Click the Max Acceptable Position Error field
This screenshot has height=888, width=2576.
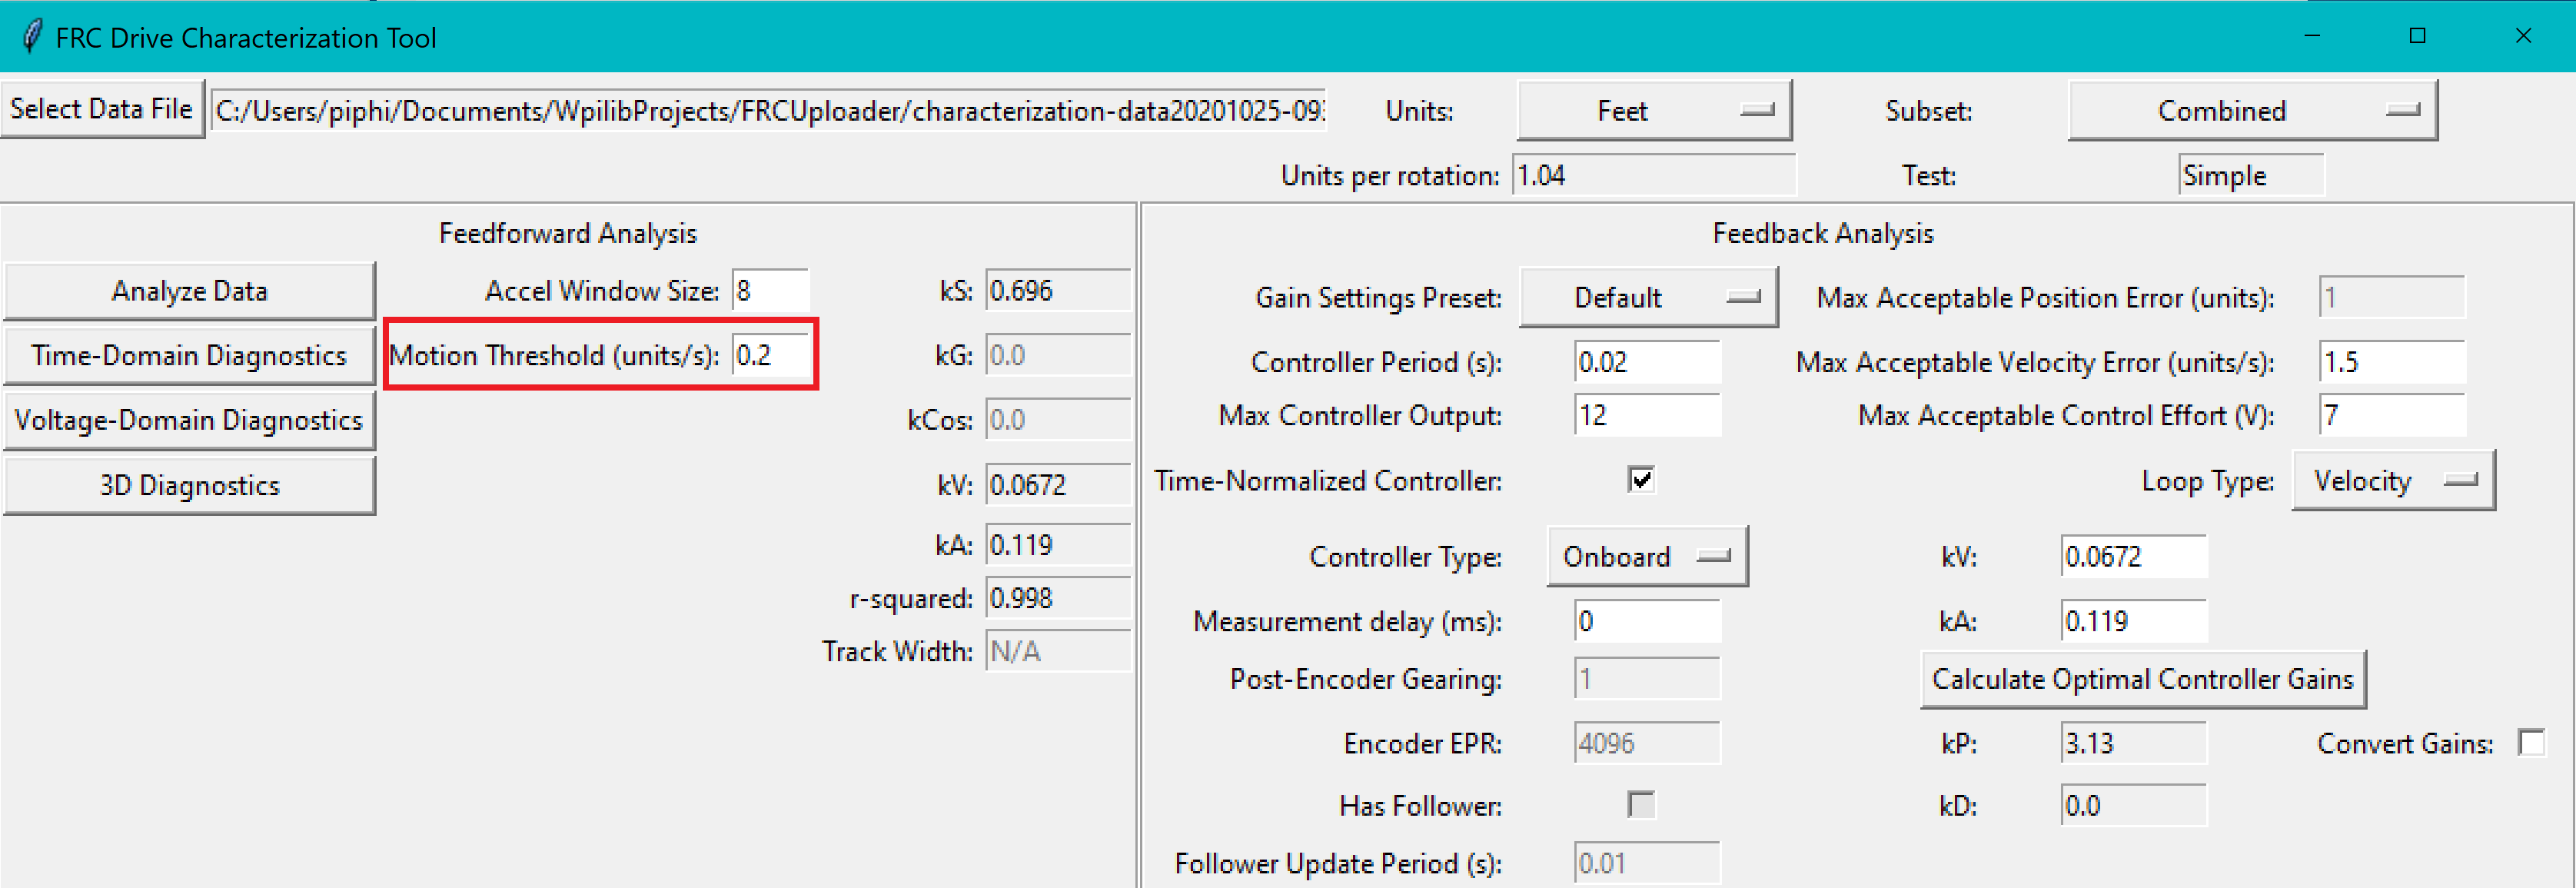point(2392,297)
